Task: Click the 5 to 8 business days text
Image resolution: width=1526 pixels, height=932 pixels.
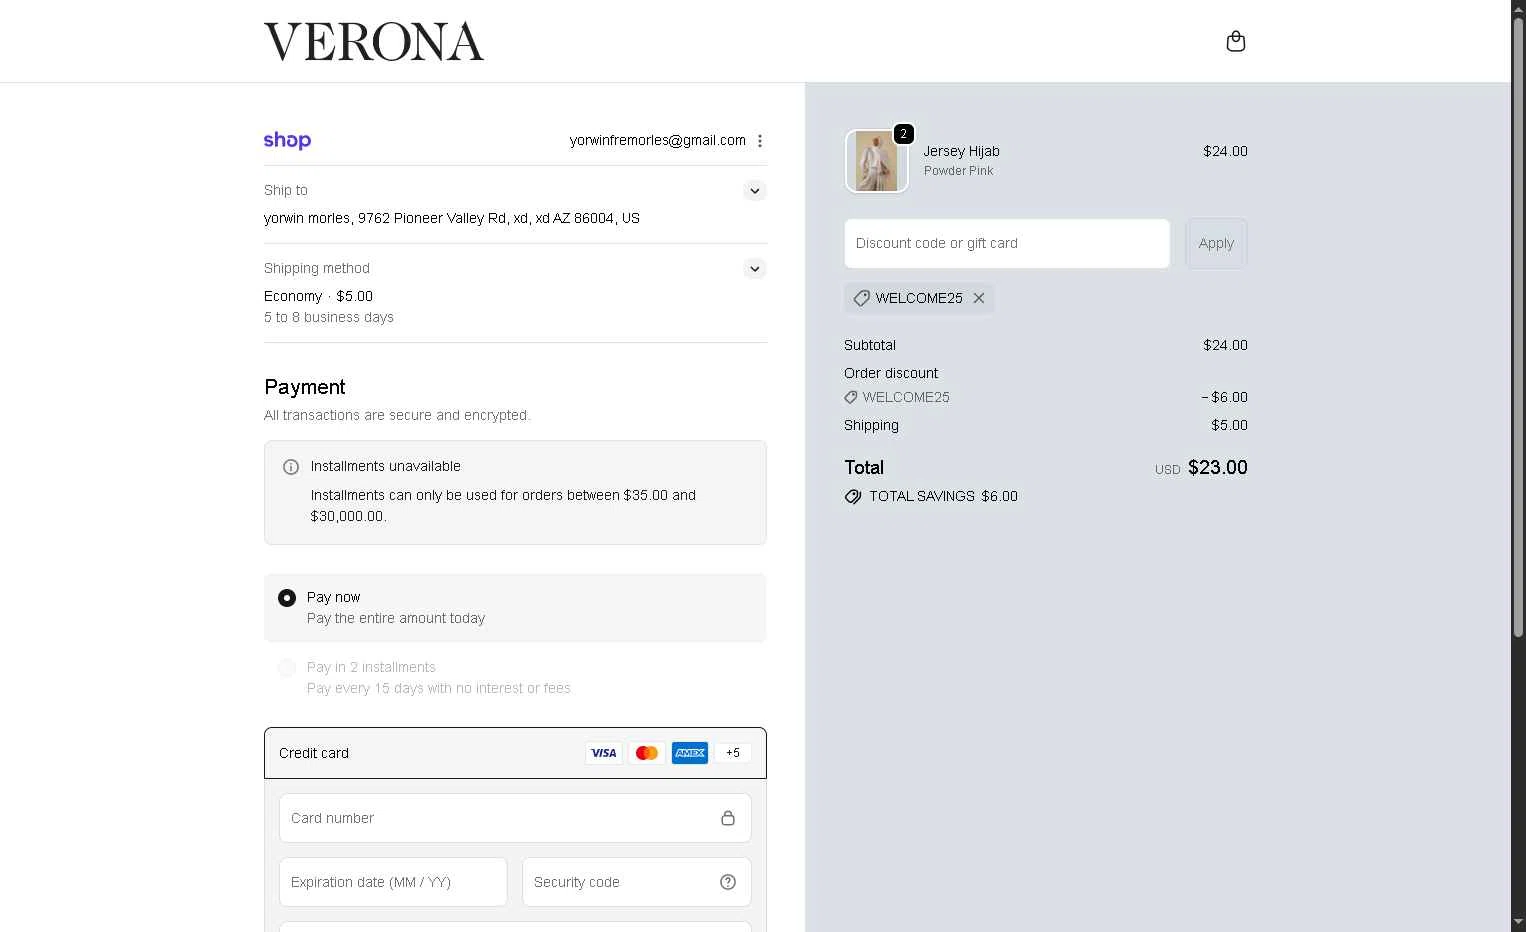Action: tap(329, 317)
